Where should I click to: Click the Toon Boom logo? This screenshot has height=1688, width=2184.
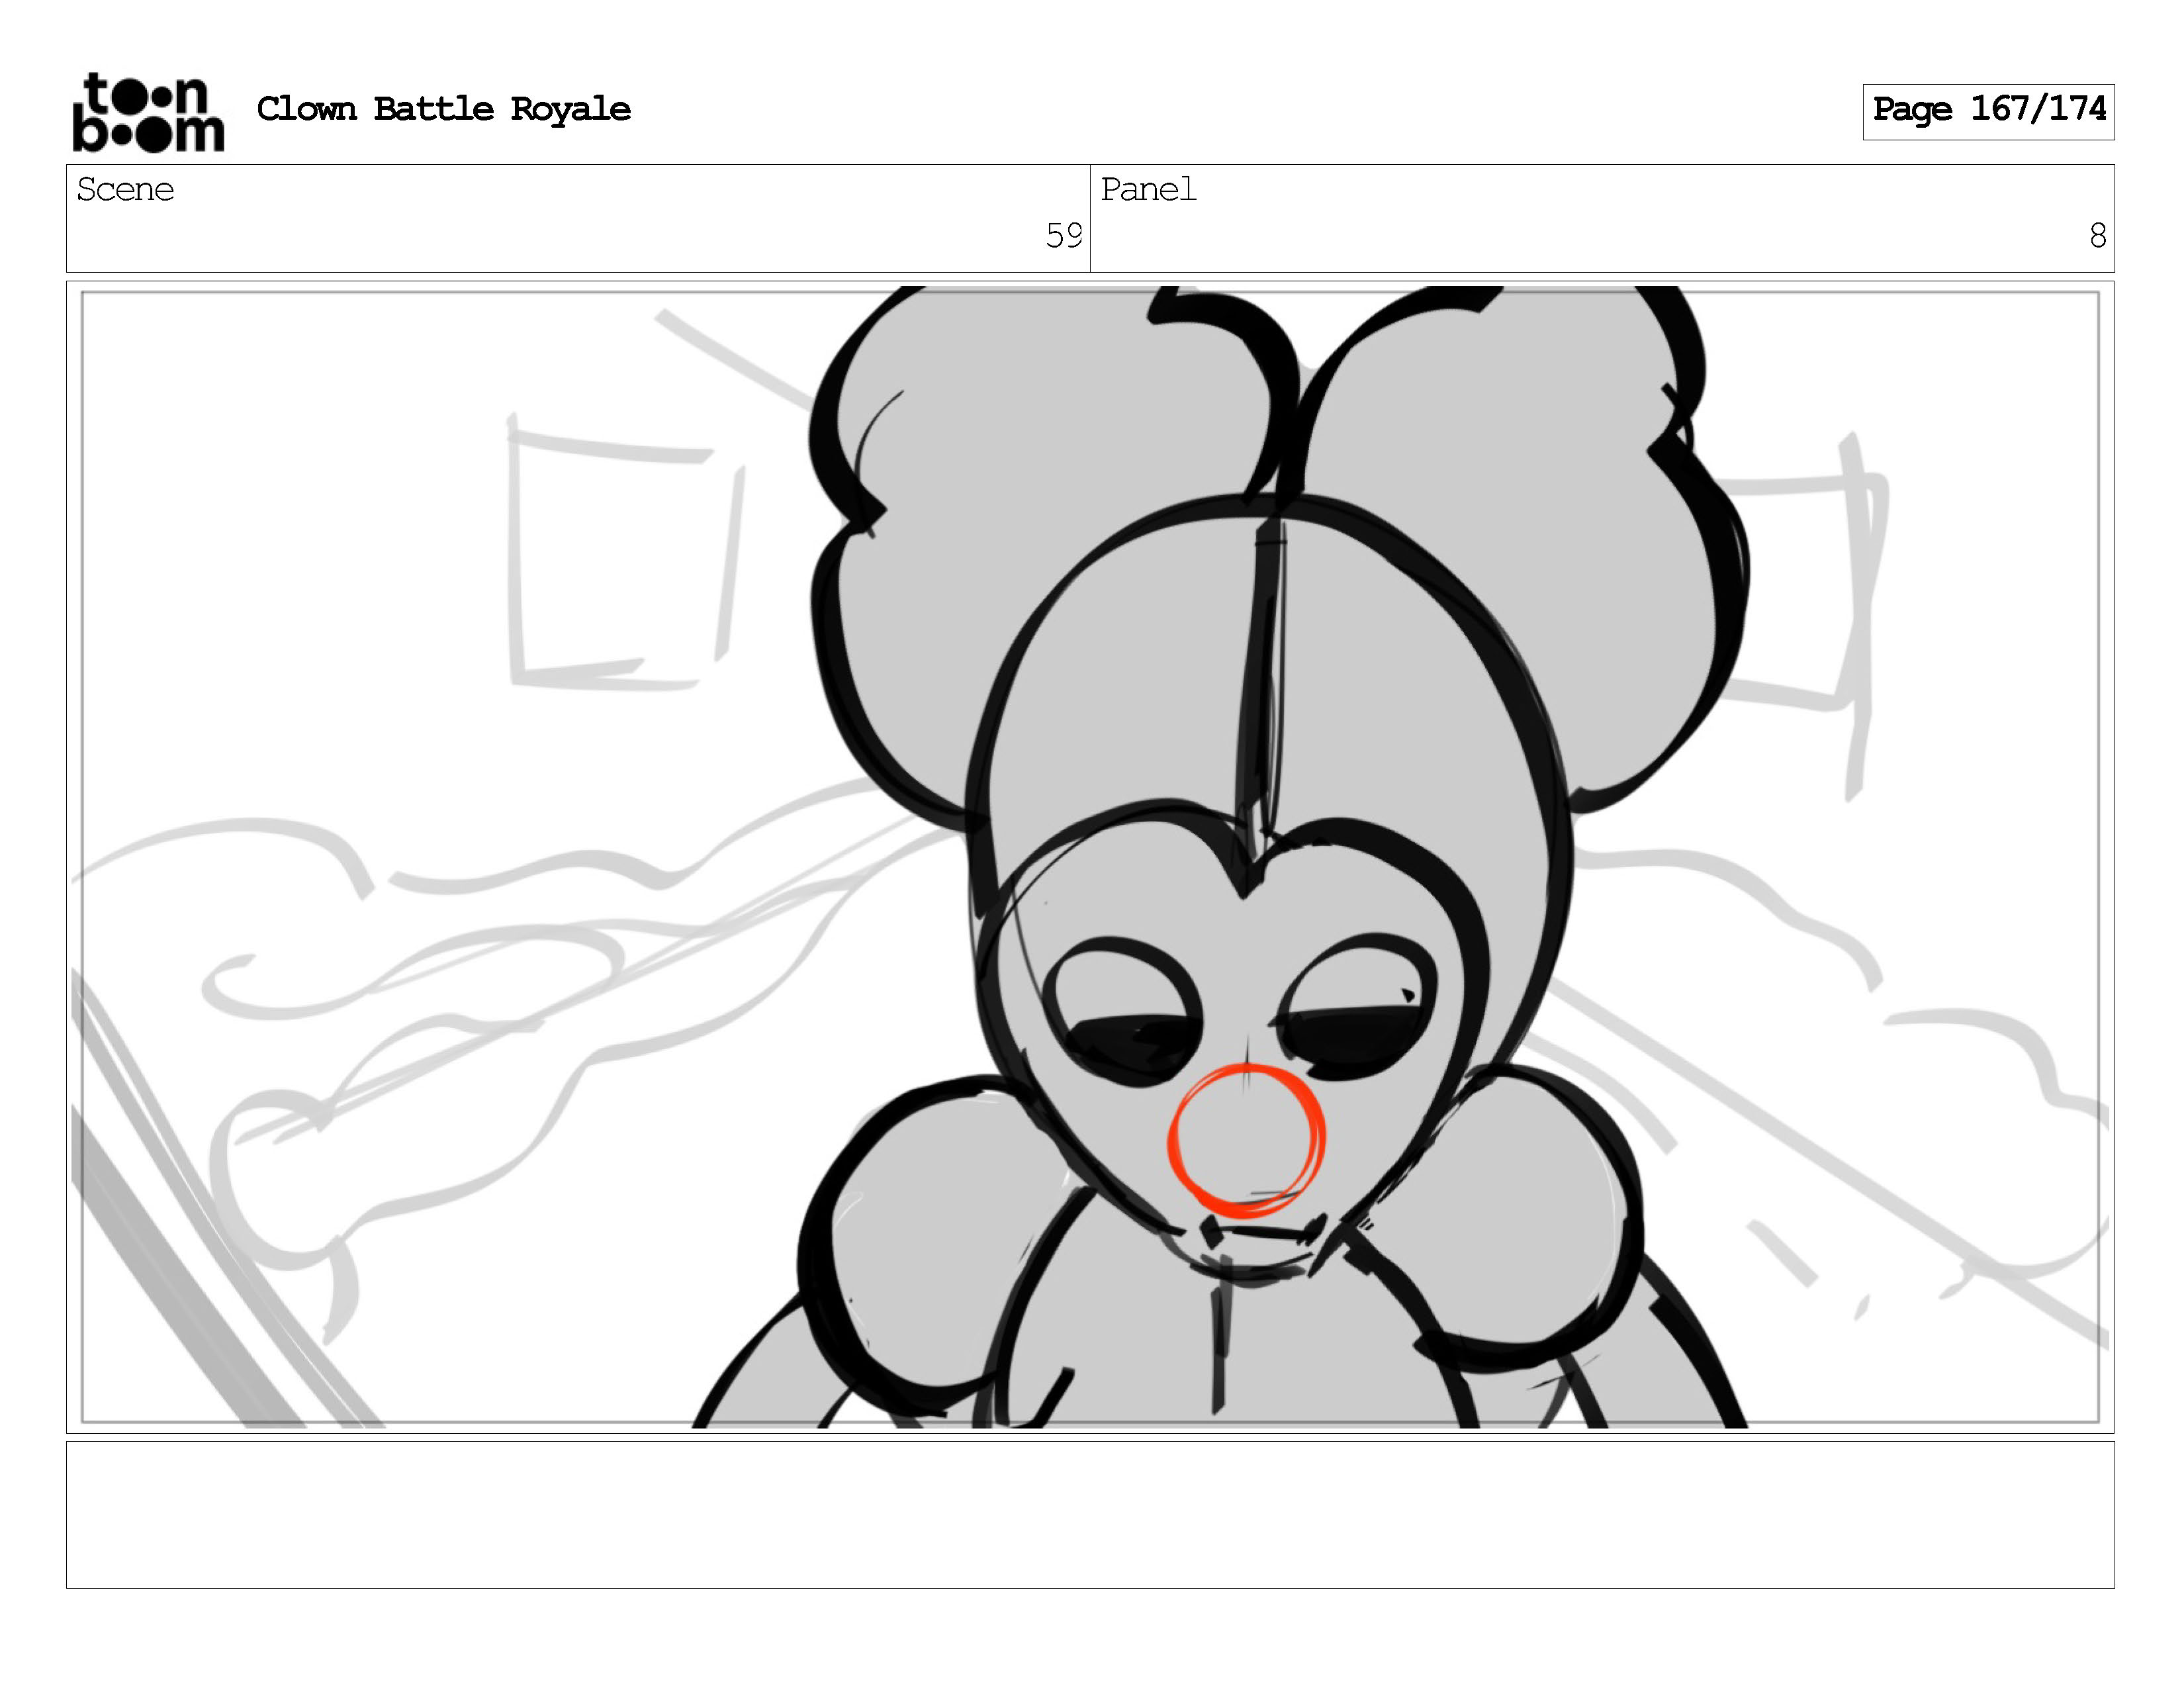(x=148, y=112)
